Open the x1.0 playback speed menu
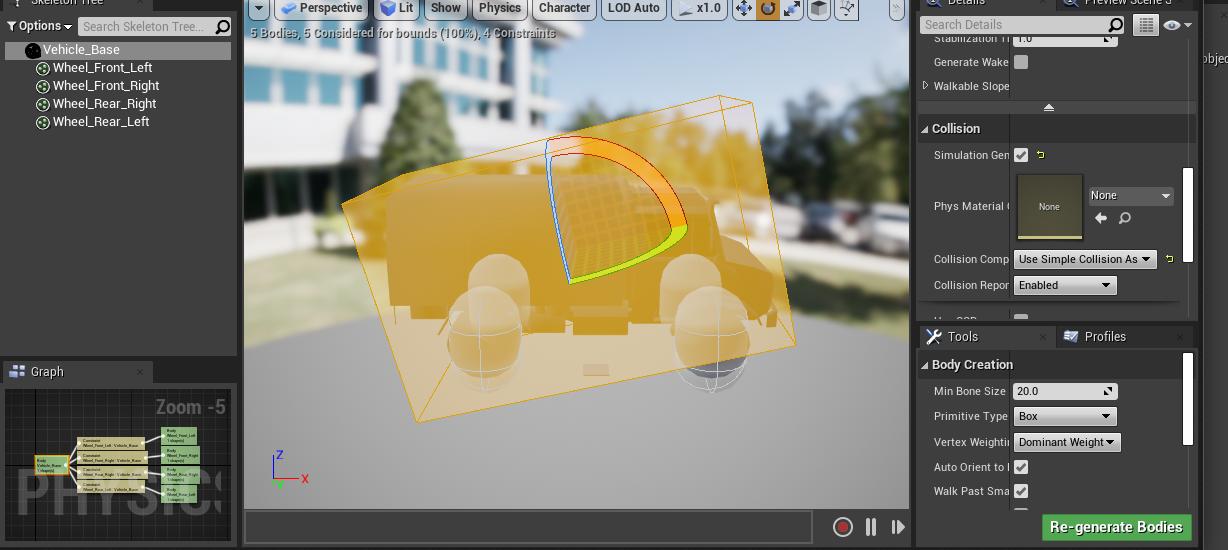Image resolution: width=1228 pixels, height=550 pixels. point(699,8)
